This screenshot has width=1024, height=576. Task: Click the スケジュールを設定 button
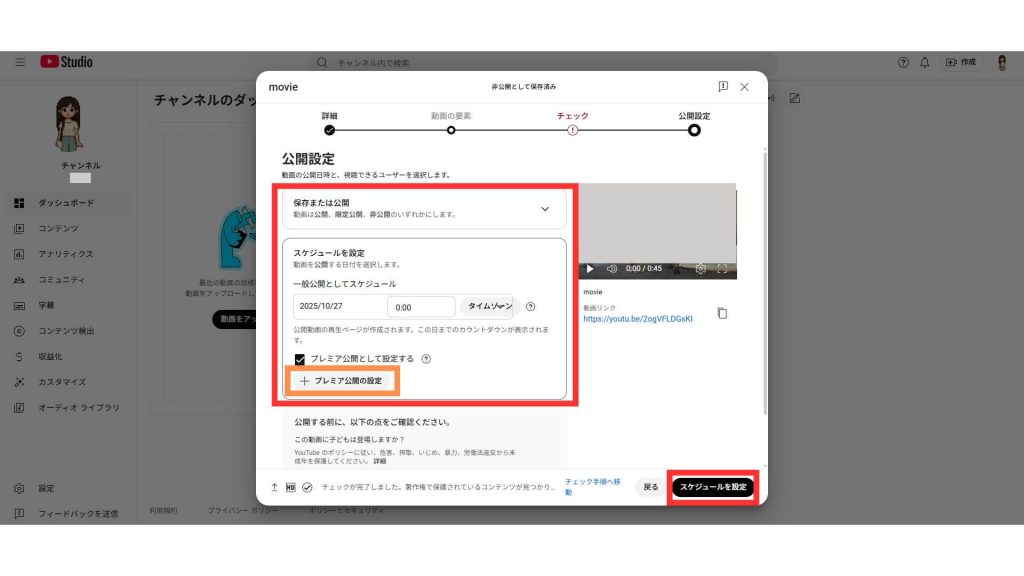click(711, 487)
